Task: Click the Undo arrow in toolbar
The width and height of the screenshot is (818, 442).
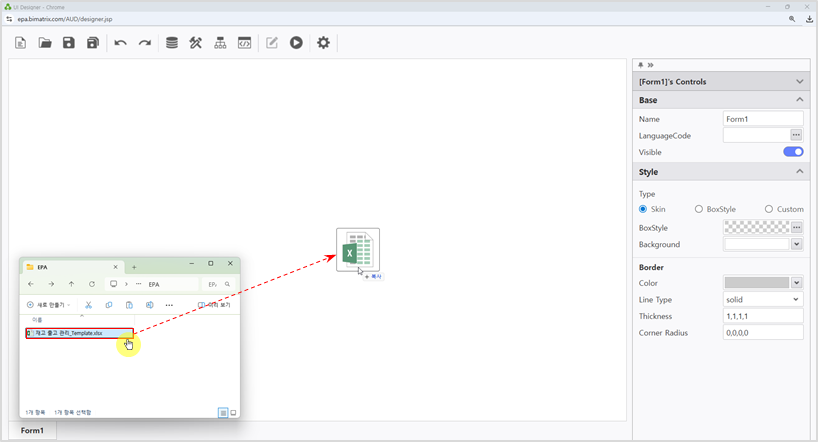Action: coord(120,43)
